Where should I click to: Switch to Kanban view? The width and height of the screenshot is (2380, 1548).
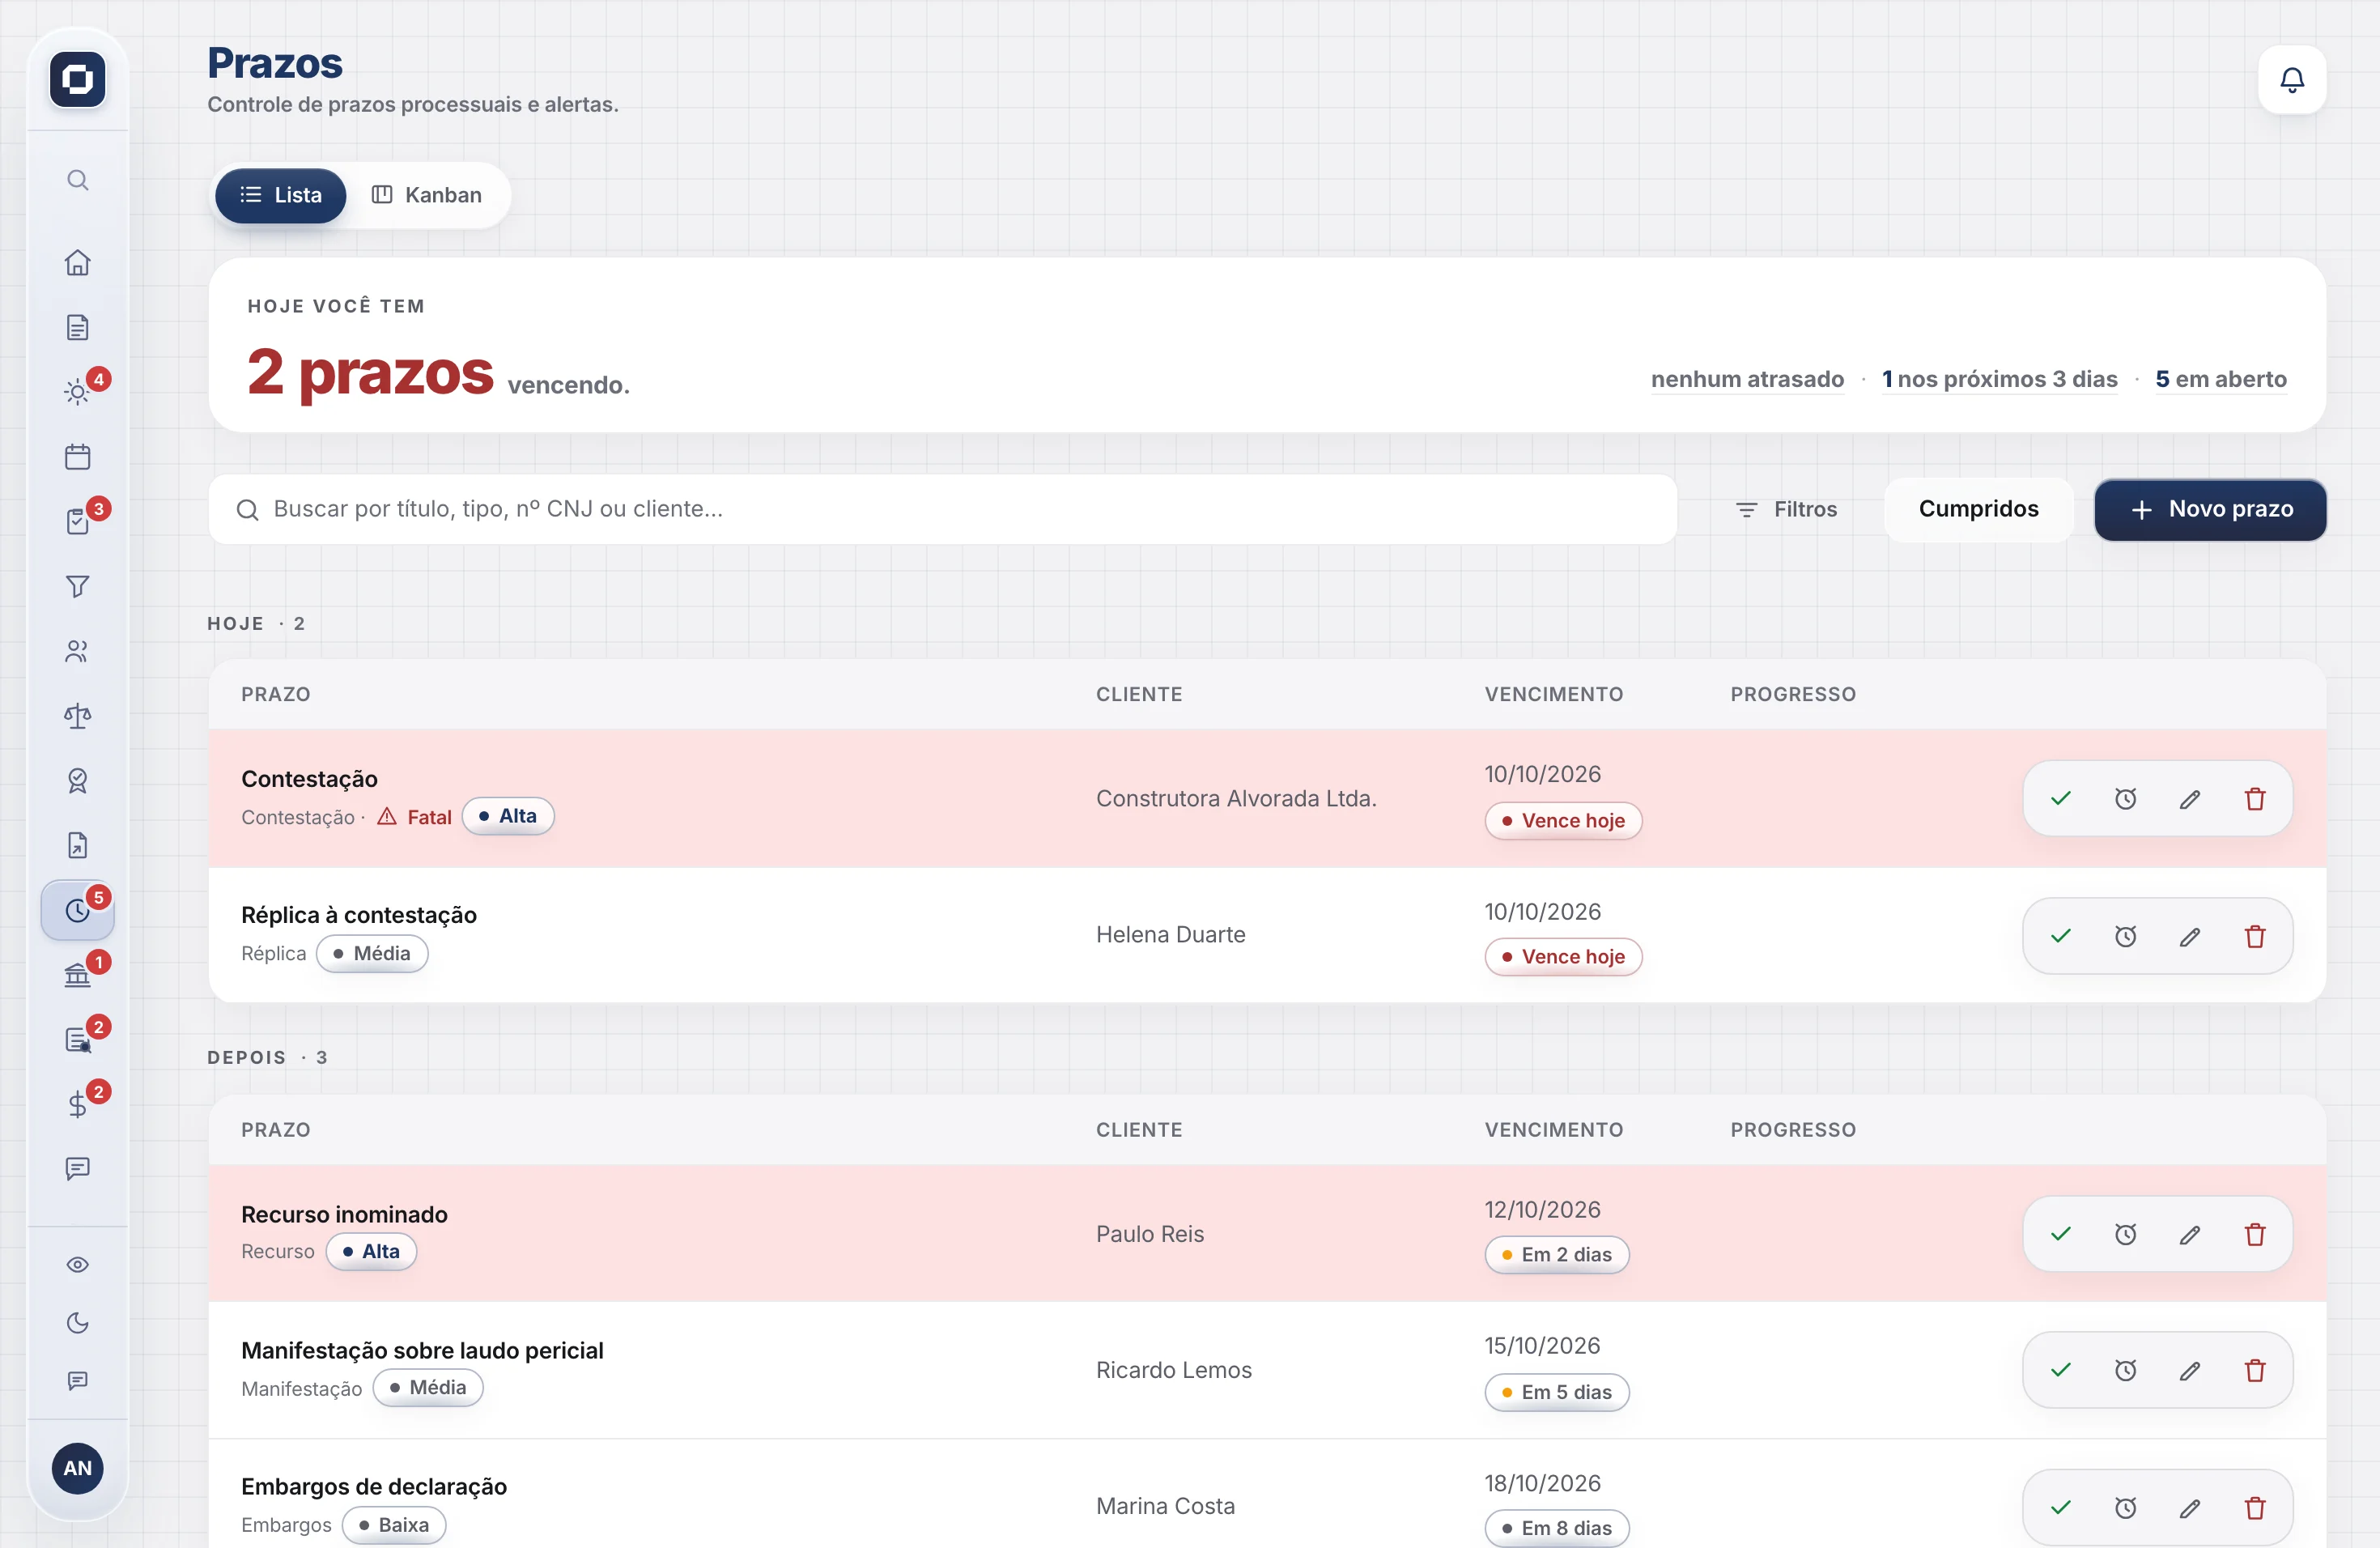point(427,195)
